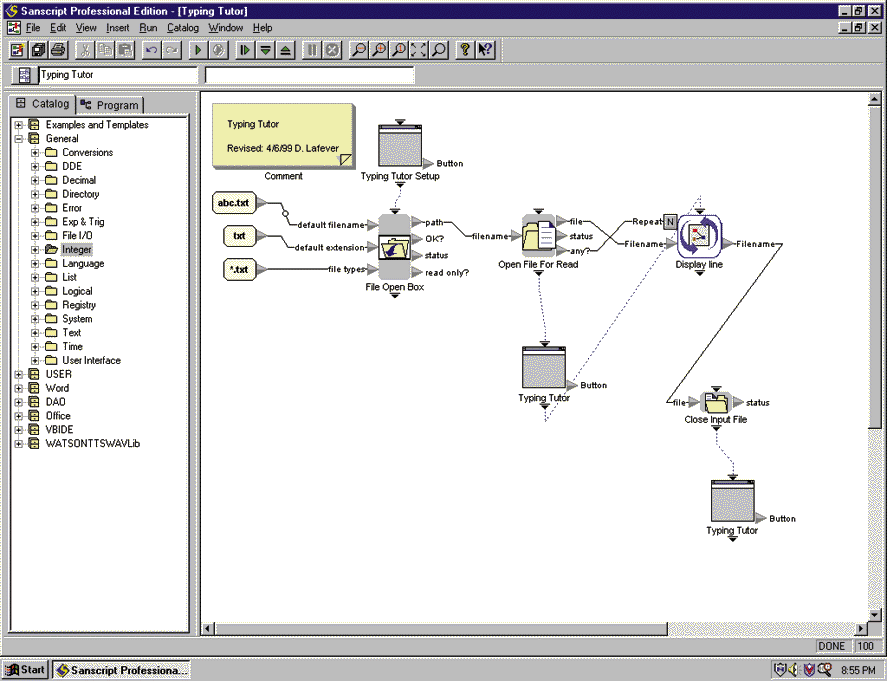Switch to the Program tab
This screenshot has width=887, height=681.
point(111,105)
